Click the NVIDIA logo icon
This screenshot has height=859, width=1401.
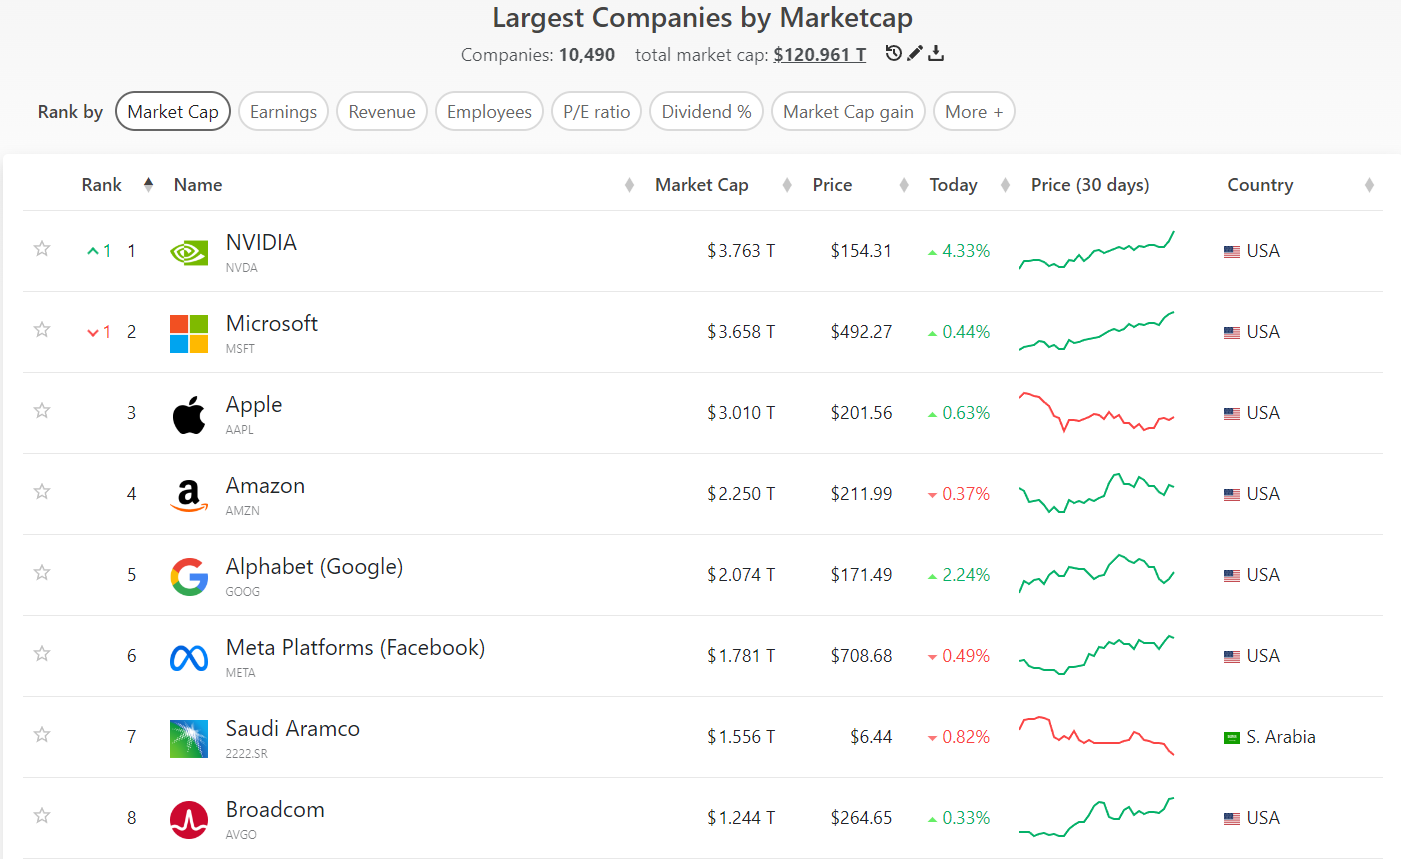tap(189, 252)
